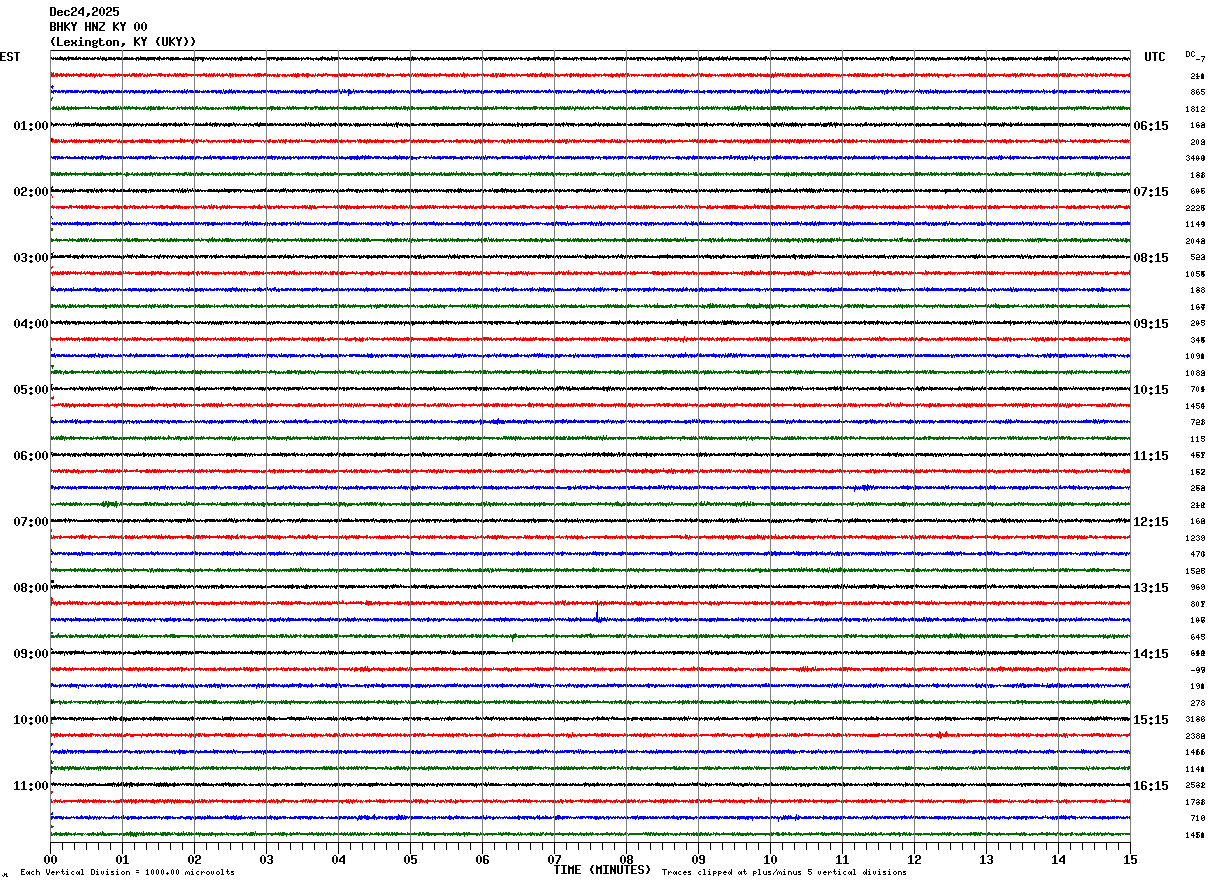
Task: Click the DC offset value 1149
Action: pos(1195,225)
